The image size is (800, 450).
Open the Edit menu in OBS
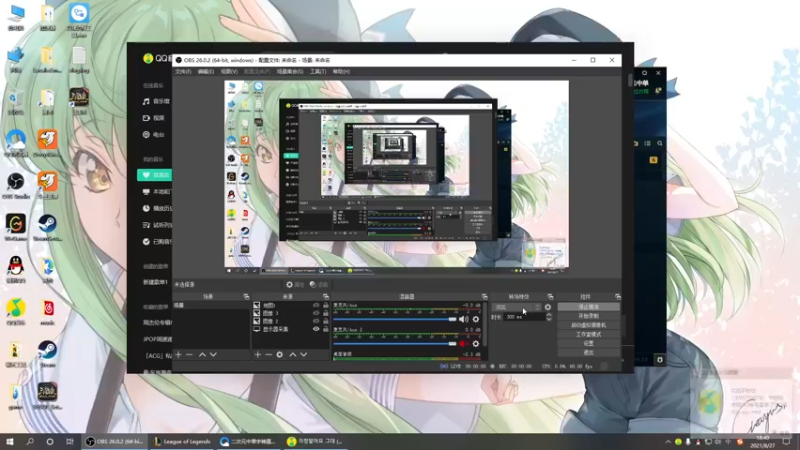(x=206, y=72)
